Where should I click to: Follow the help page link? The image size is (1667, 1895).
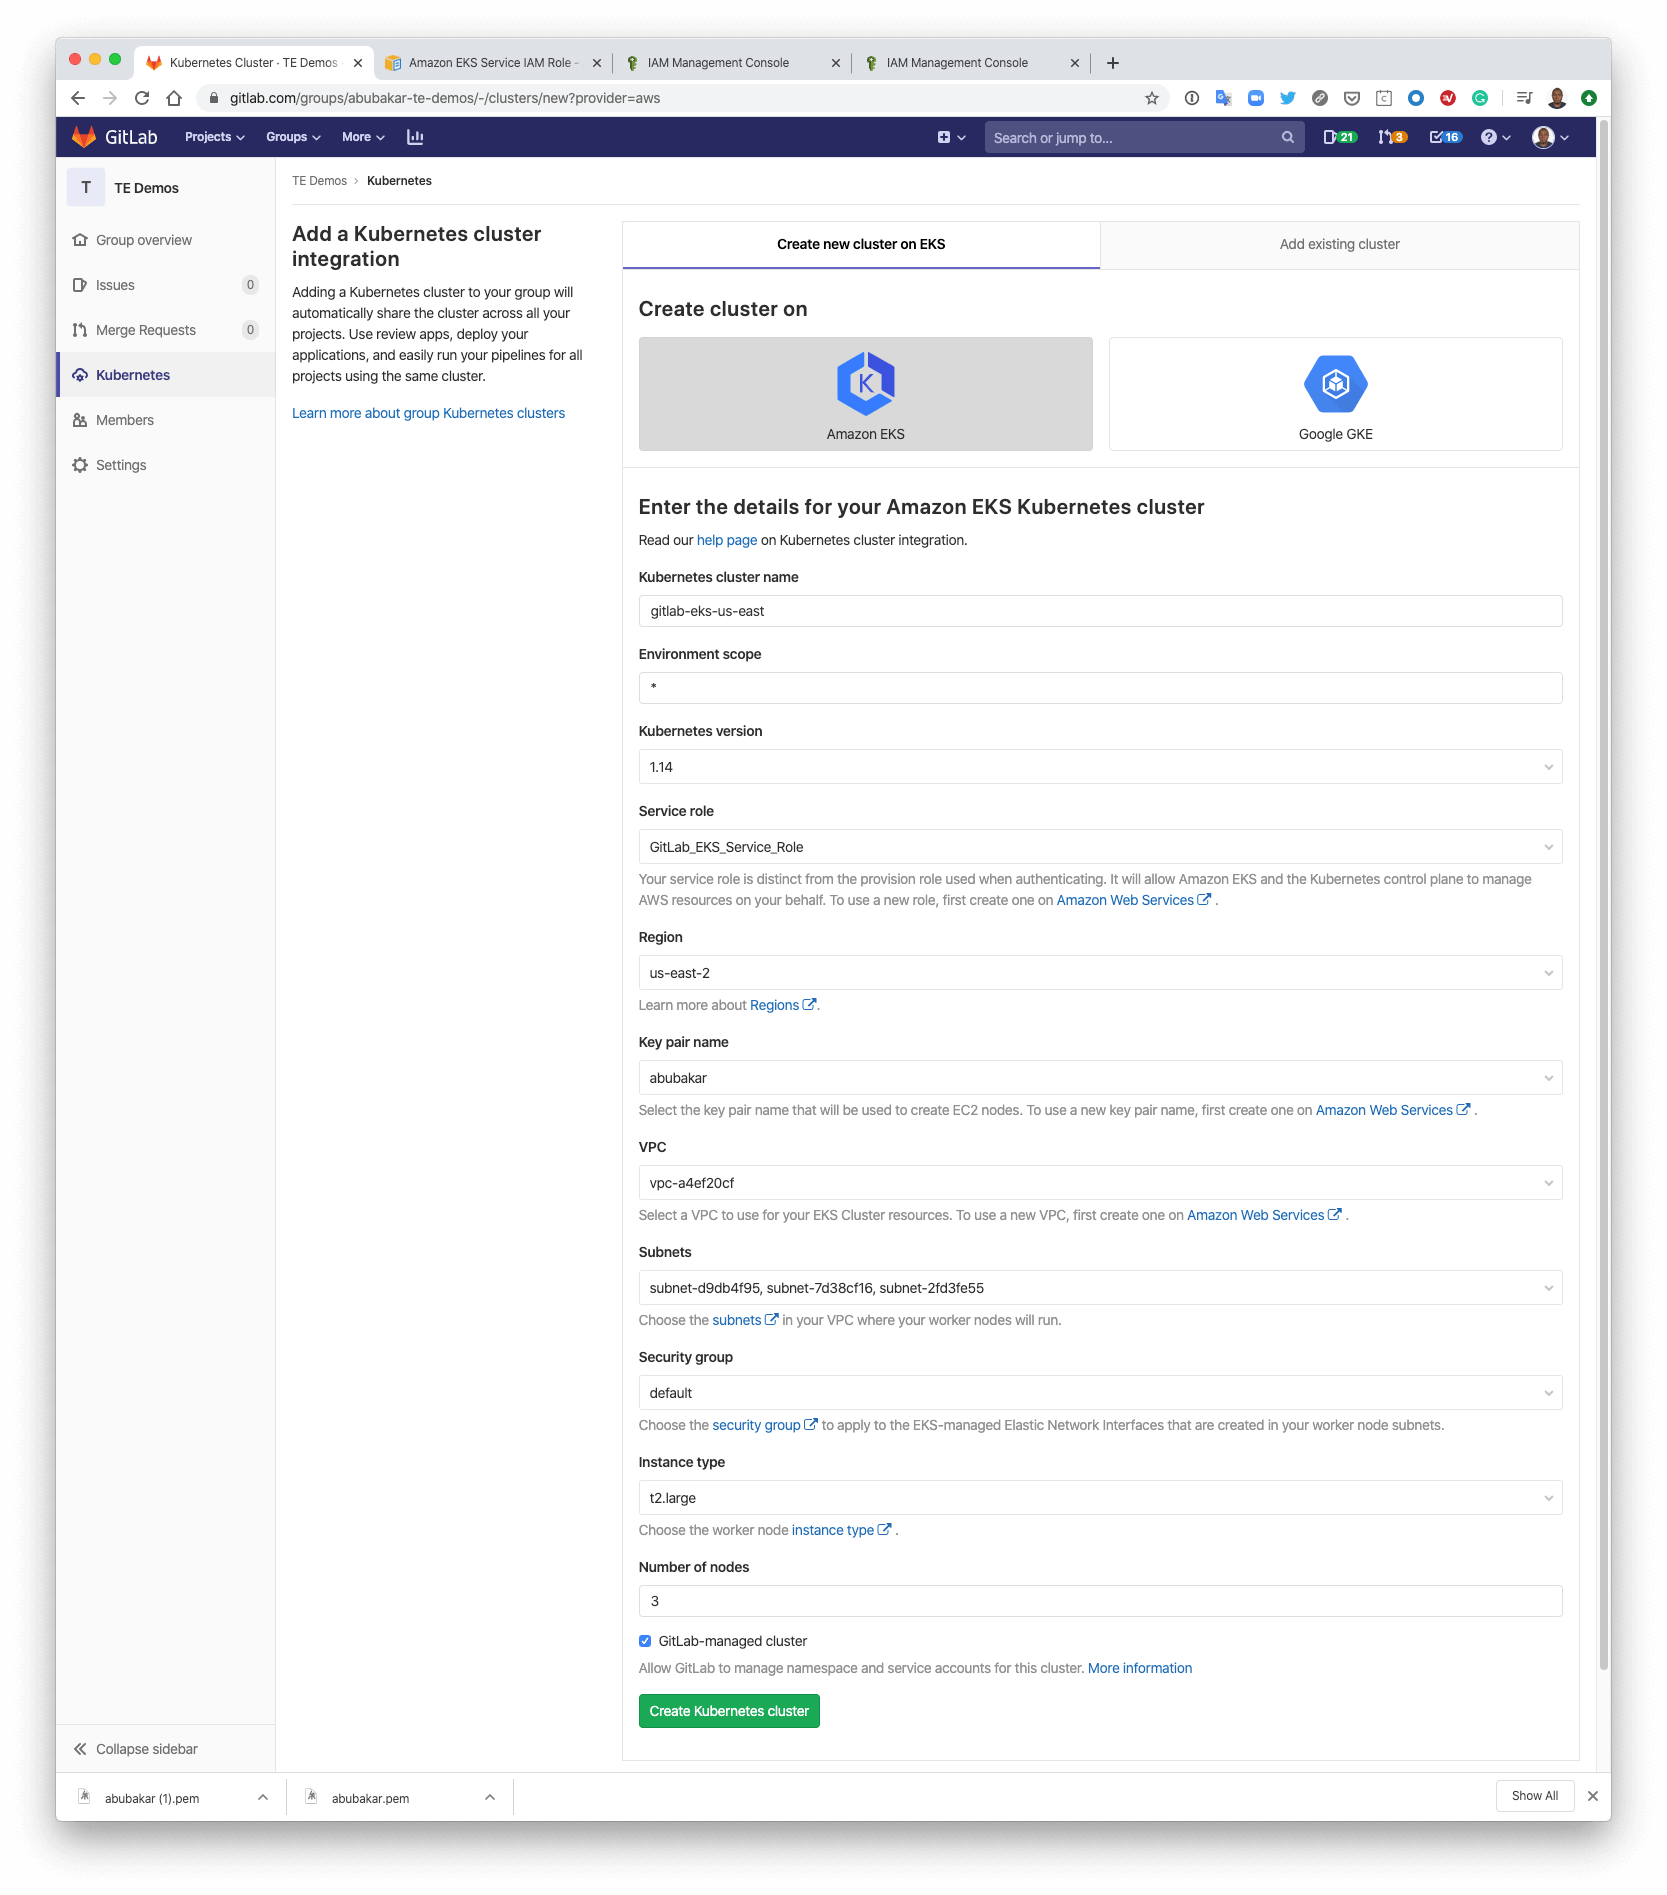click(x=726, y=539)
